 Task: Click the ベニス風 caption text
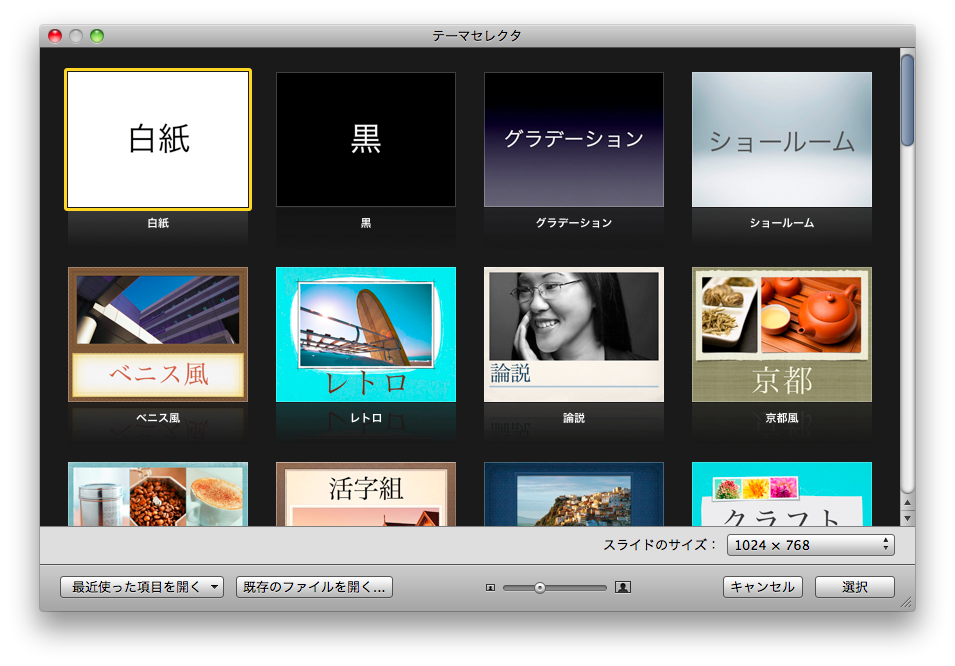tap(158, 418)
